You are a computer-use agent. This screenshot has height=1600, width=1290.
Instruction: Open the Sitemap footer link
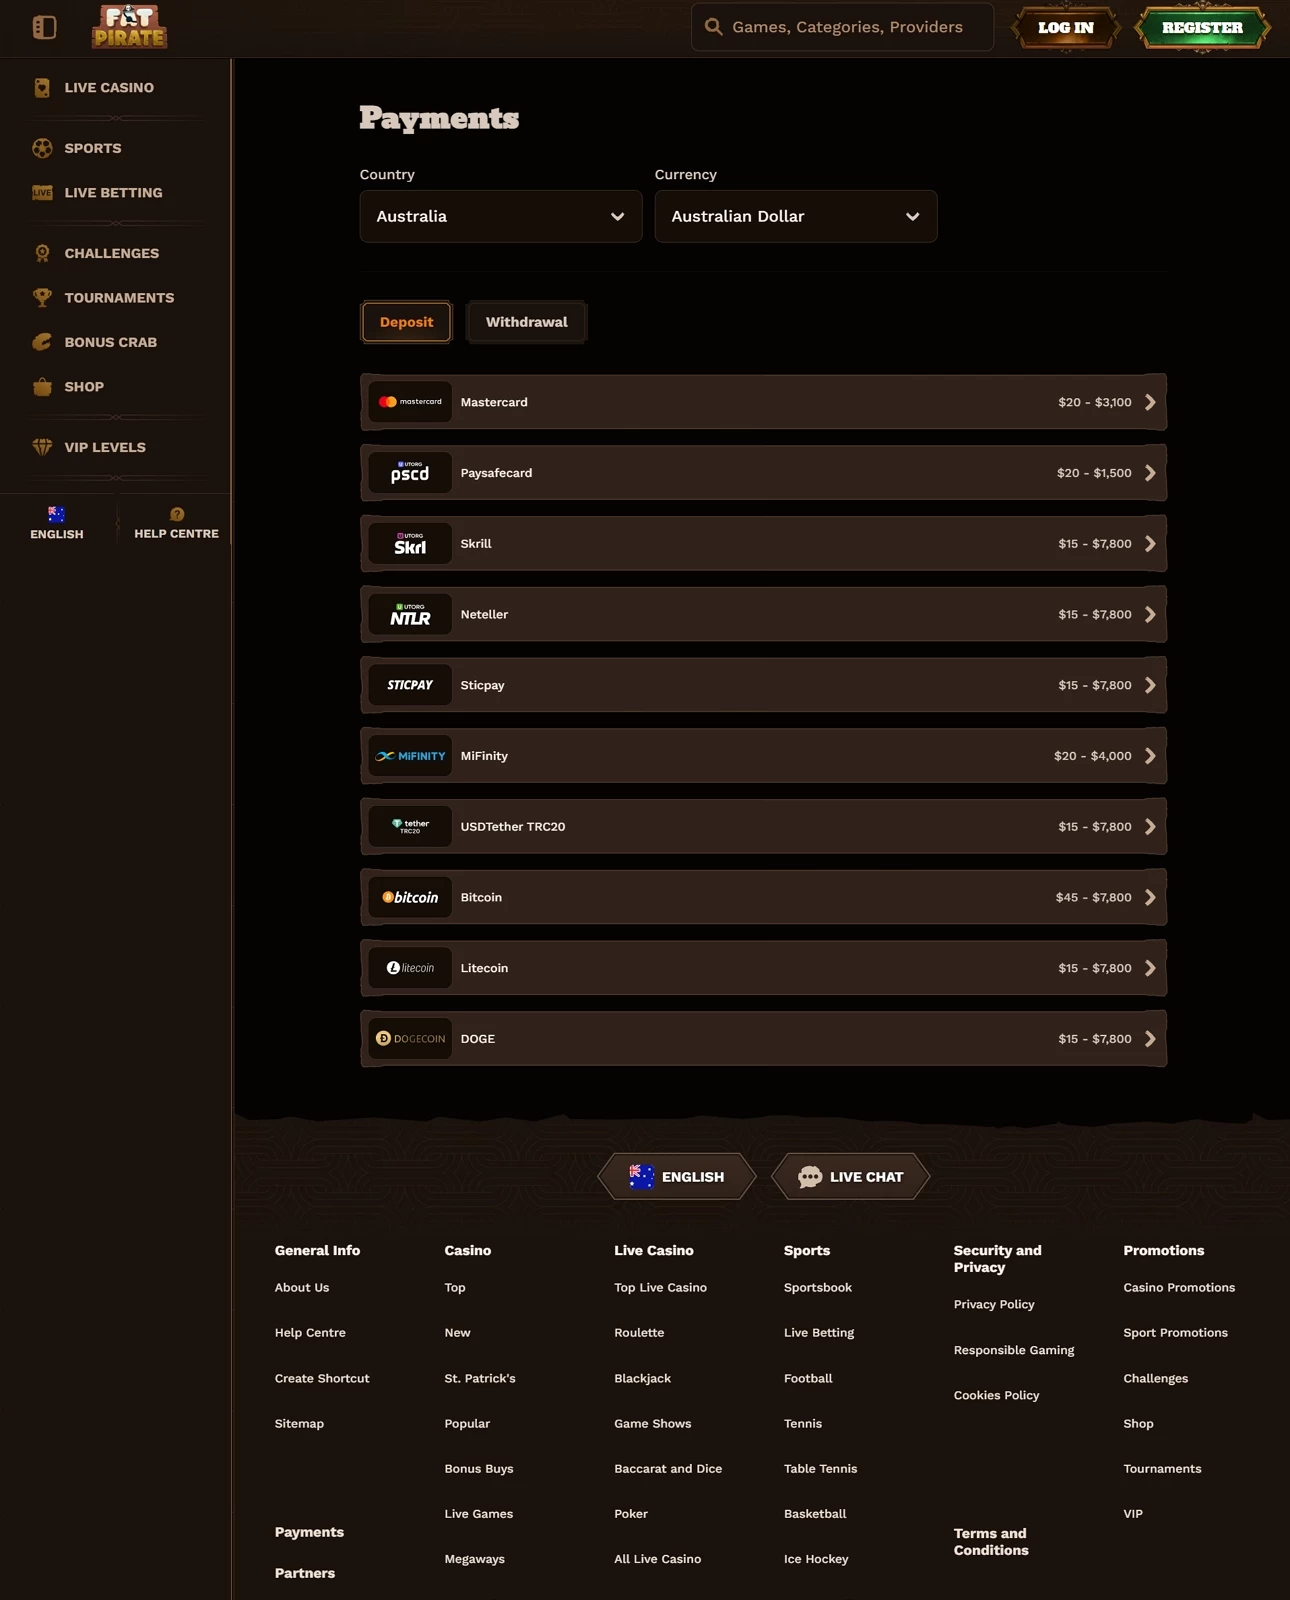click(299, 1424)
